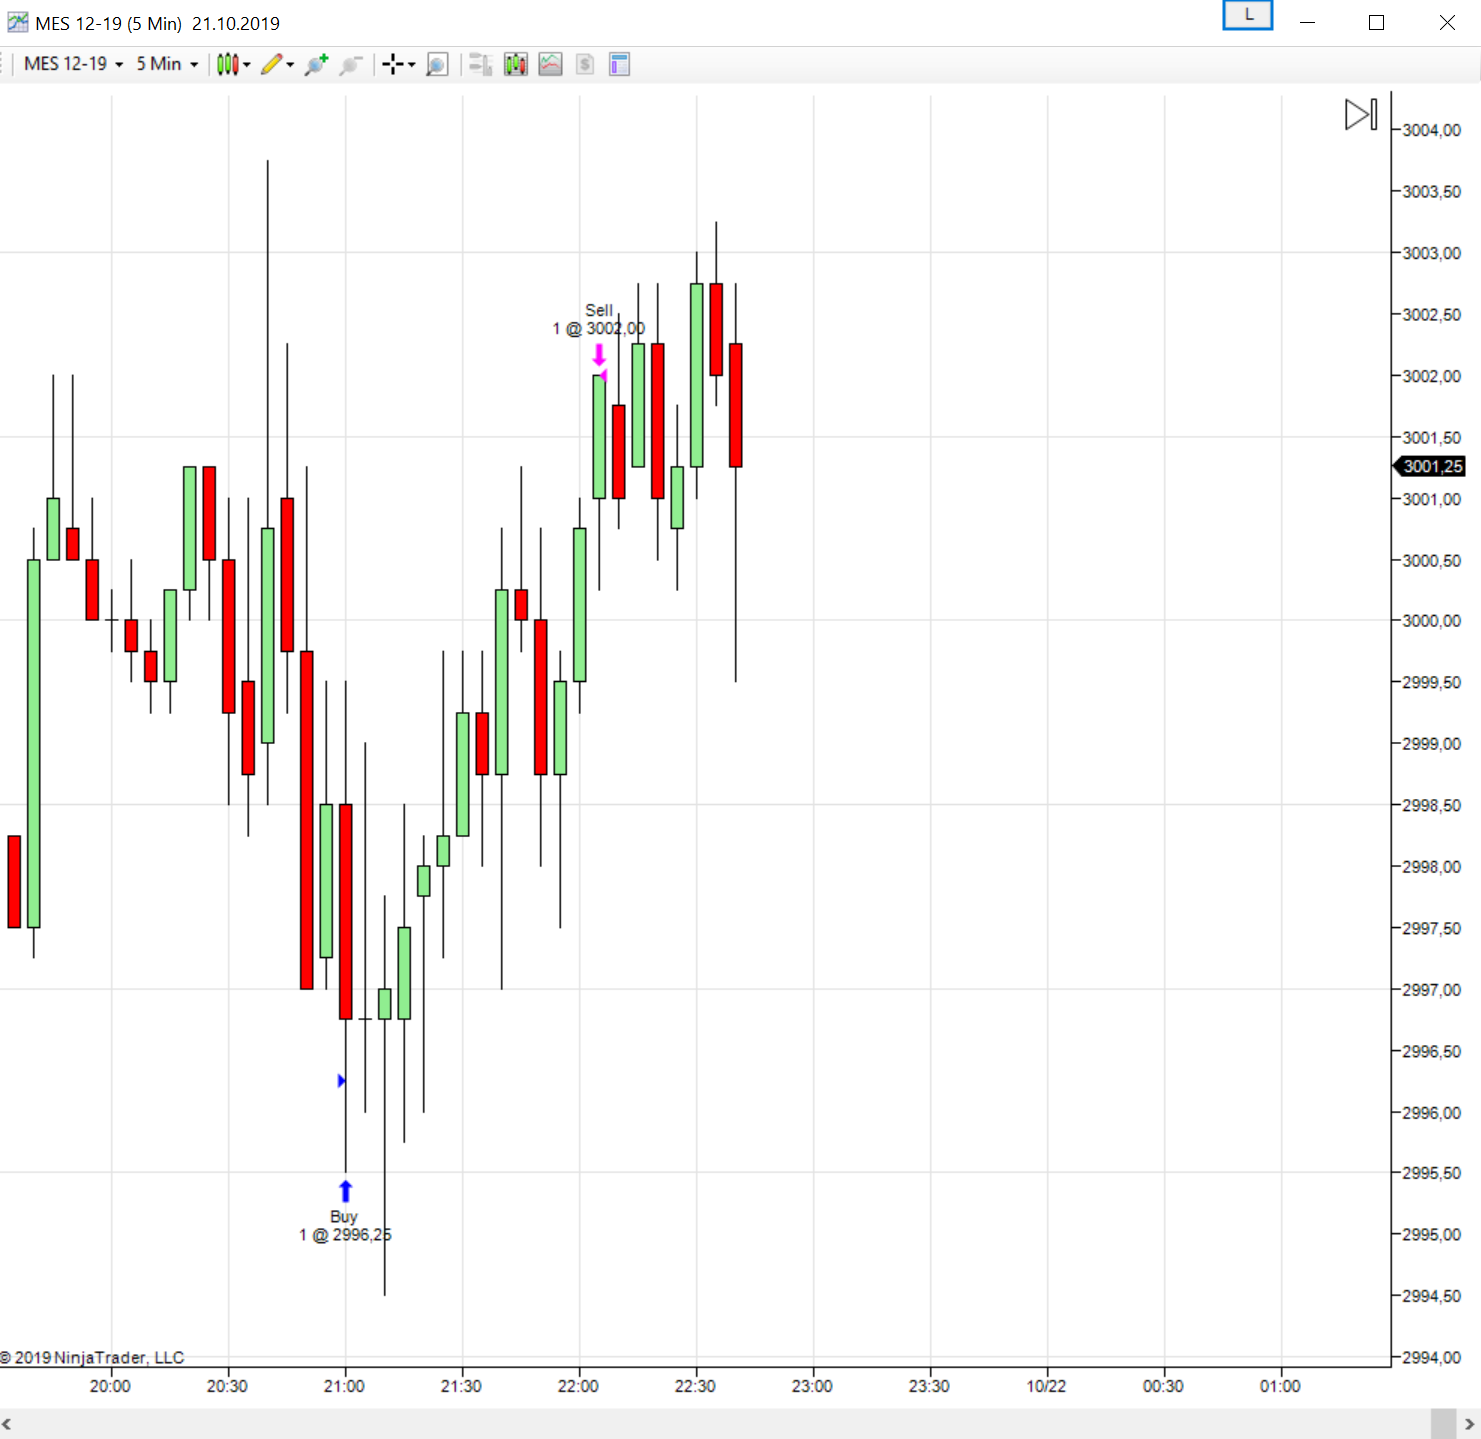Screen dimensions: 1481x1439
Task: Click the 3000,00 price axis label
Action: click(1432, 621)
